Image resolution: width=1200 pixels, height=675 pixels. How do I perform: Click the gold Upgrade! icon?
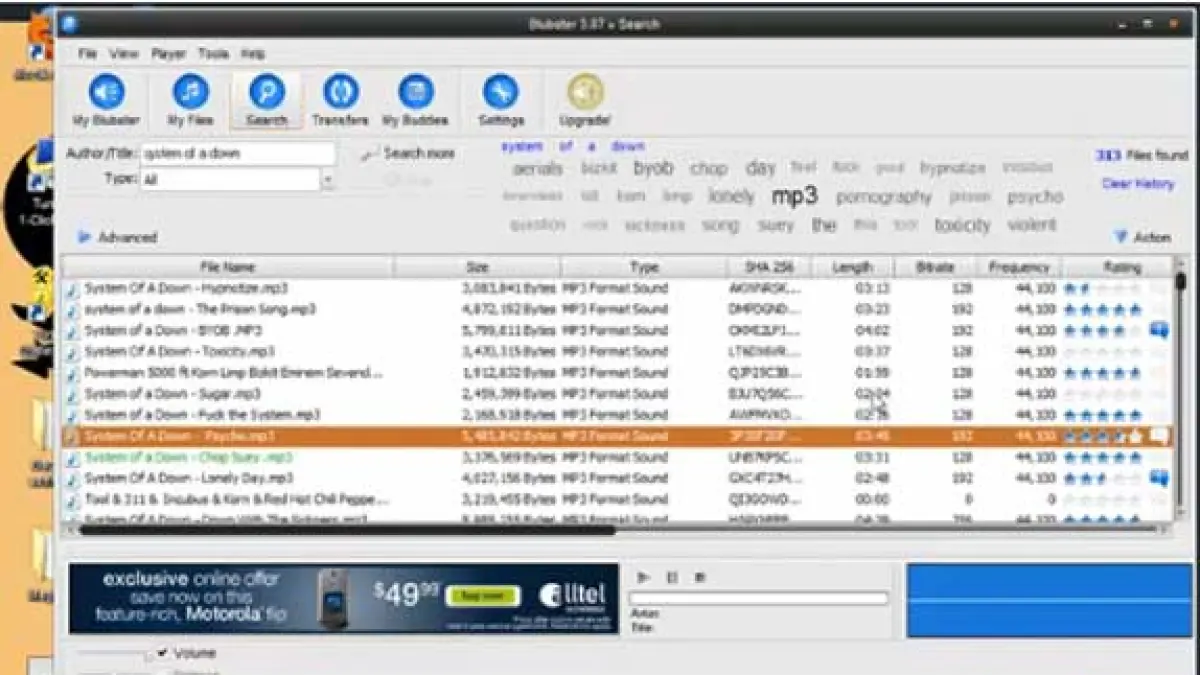(585, 94)
